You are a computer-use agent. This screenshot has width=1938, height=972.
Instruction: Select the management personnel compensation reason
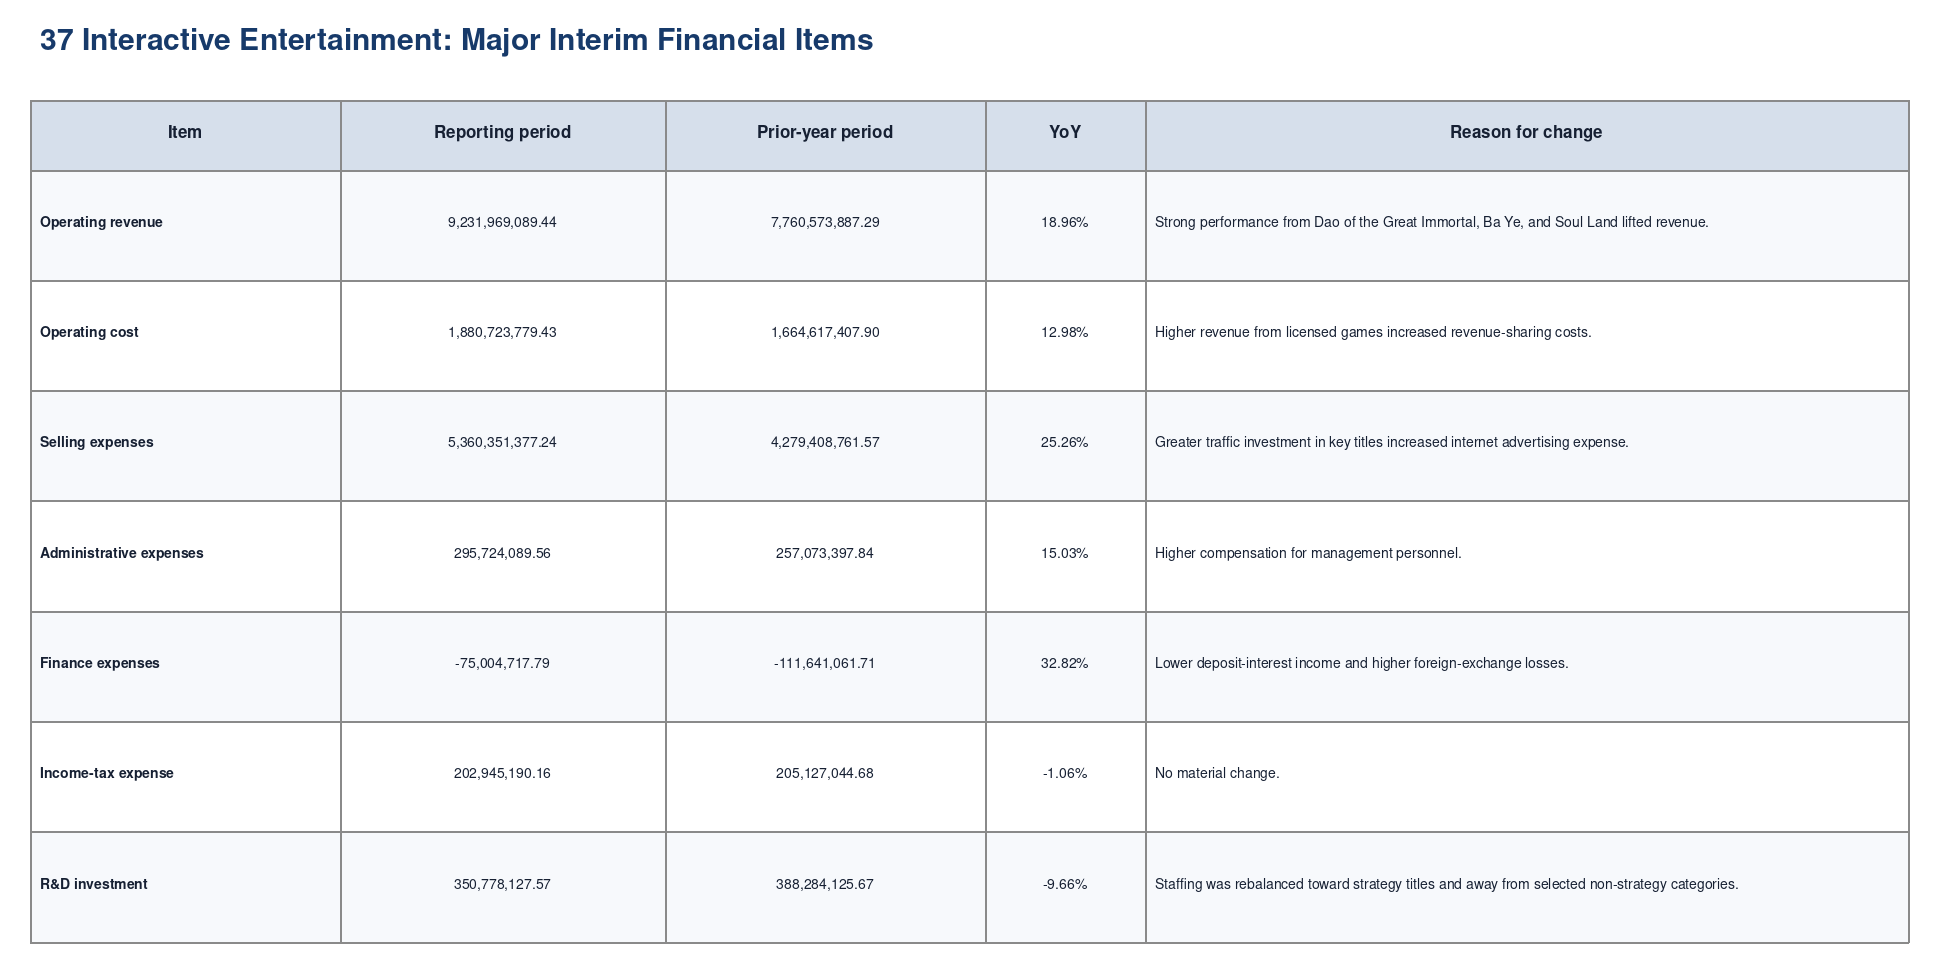pyautogui.click(x=1308, y=553)
